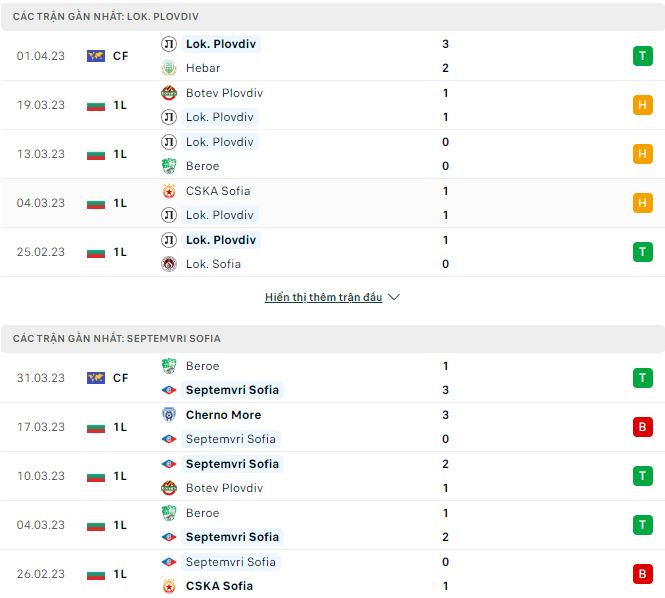This screenshot has height=598, width=665.
Task: Click the Hebar team crest icon
Action: tap(169, 68)
